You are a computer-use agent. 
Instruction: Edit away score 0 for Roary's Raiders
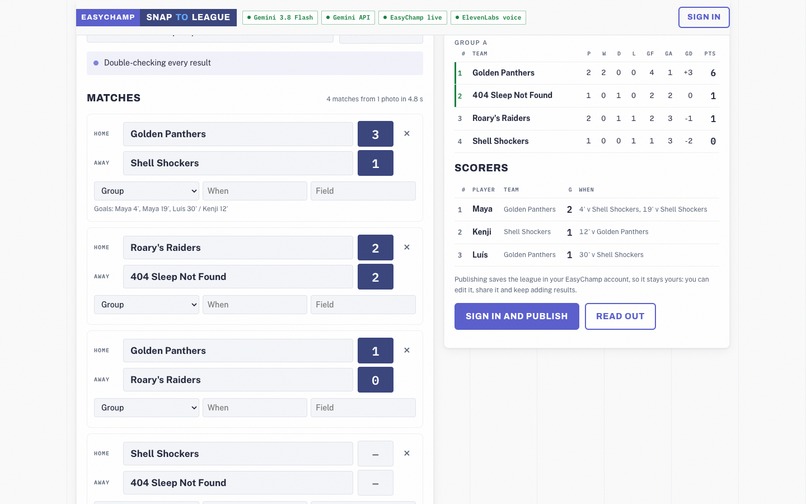pos(375,380)
